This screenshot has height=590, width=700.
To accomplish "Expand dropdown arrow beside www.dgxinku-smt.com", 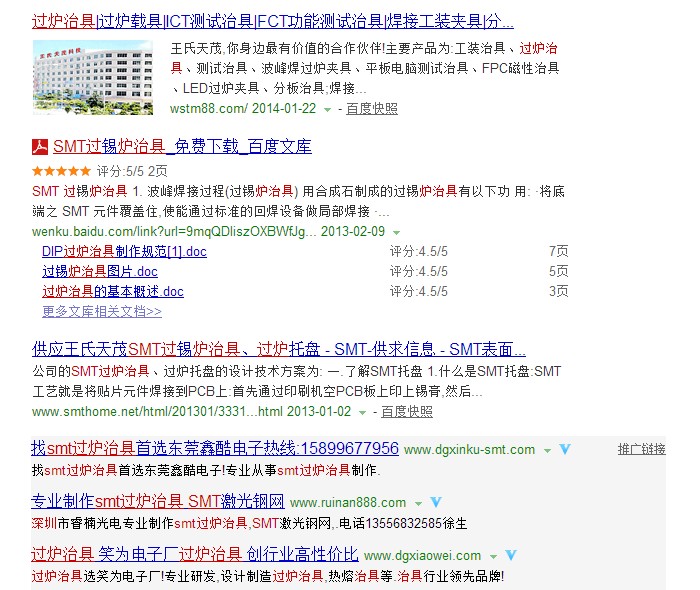I will 547,451.
